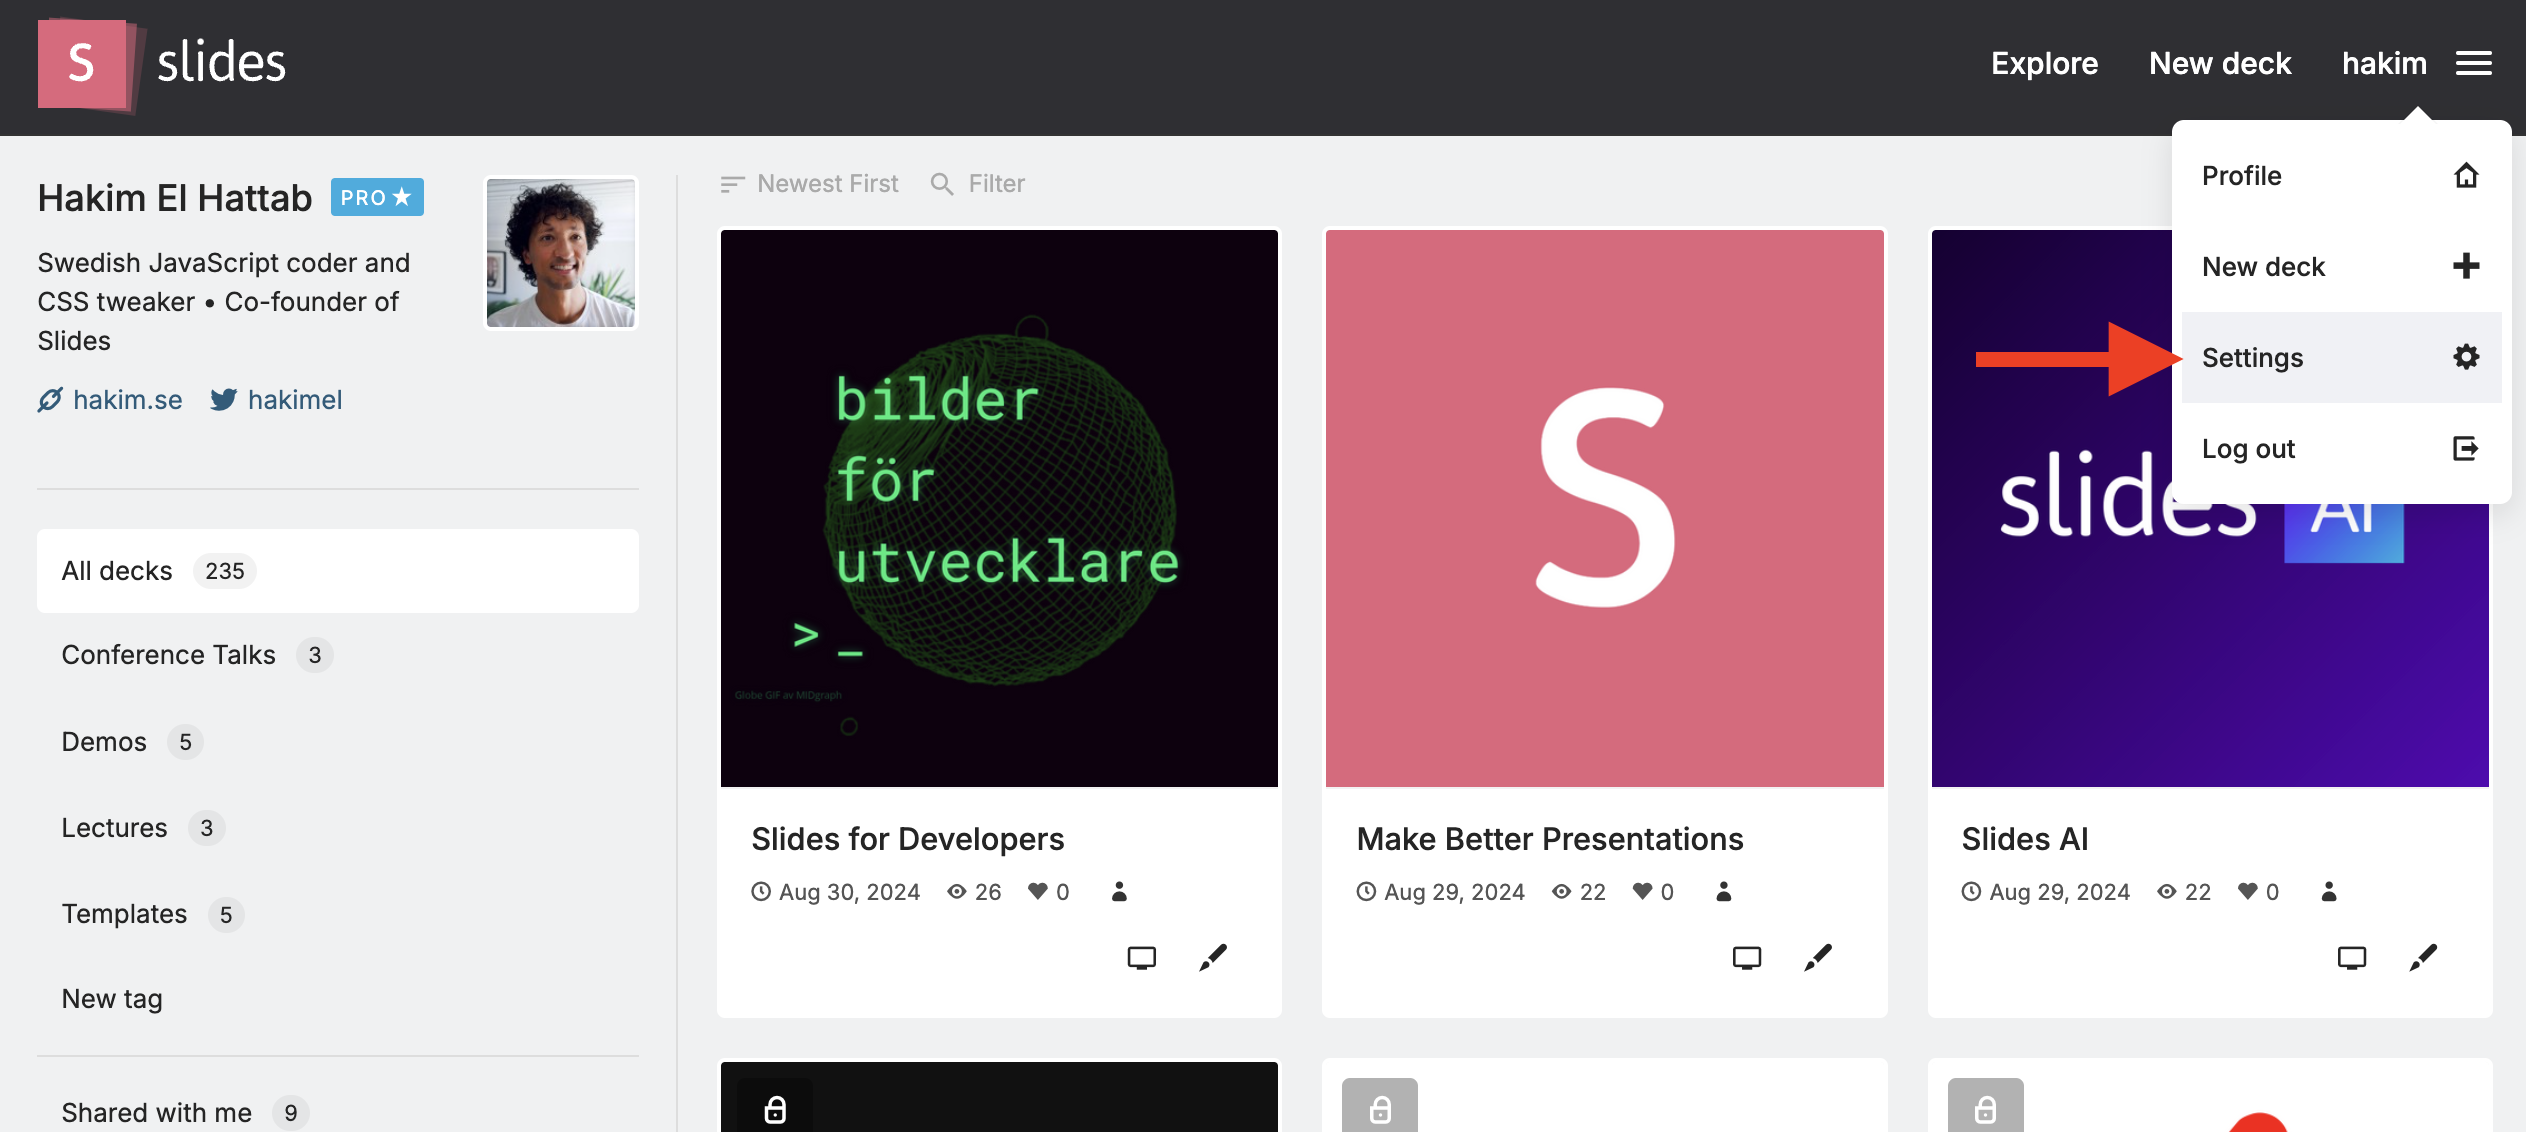Click New deck in the top navigation
This screenshot has width=2526, height=1132.
(2220, 64)
